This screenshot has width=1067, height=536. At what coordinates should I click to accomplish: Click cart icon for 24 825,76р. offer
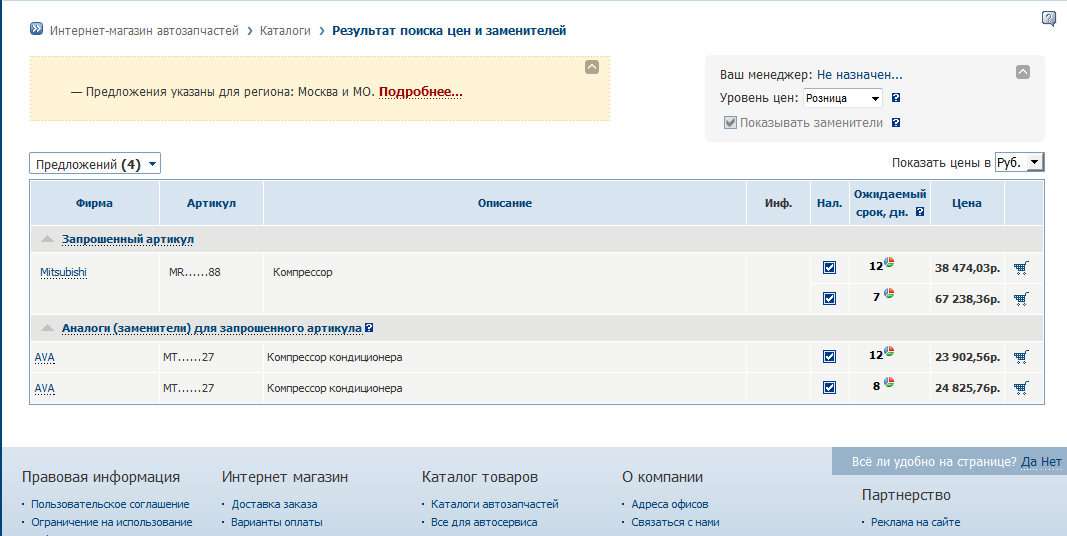click(x=1020, y=388)
